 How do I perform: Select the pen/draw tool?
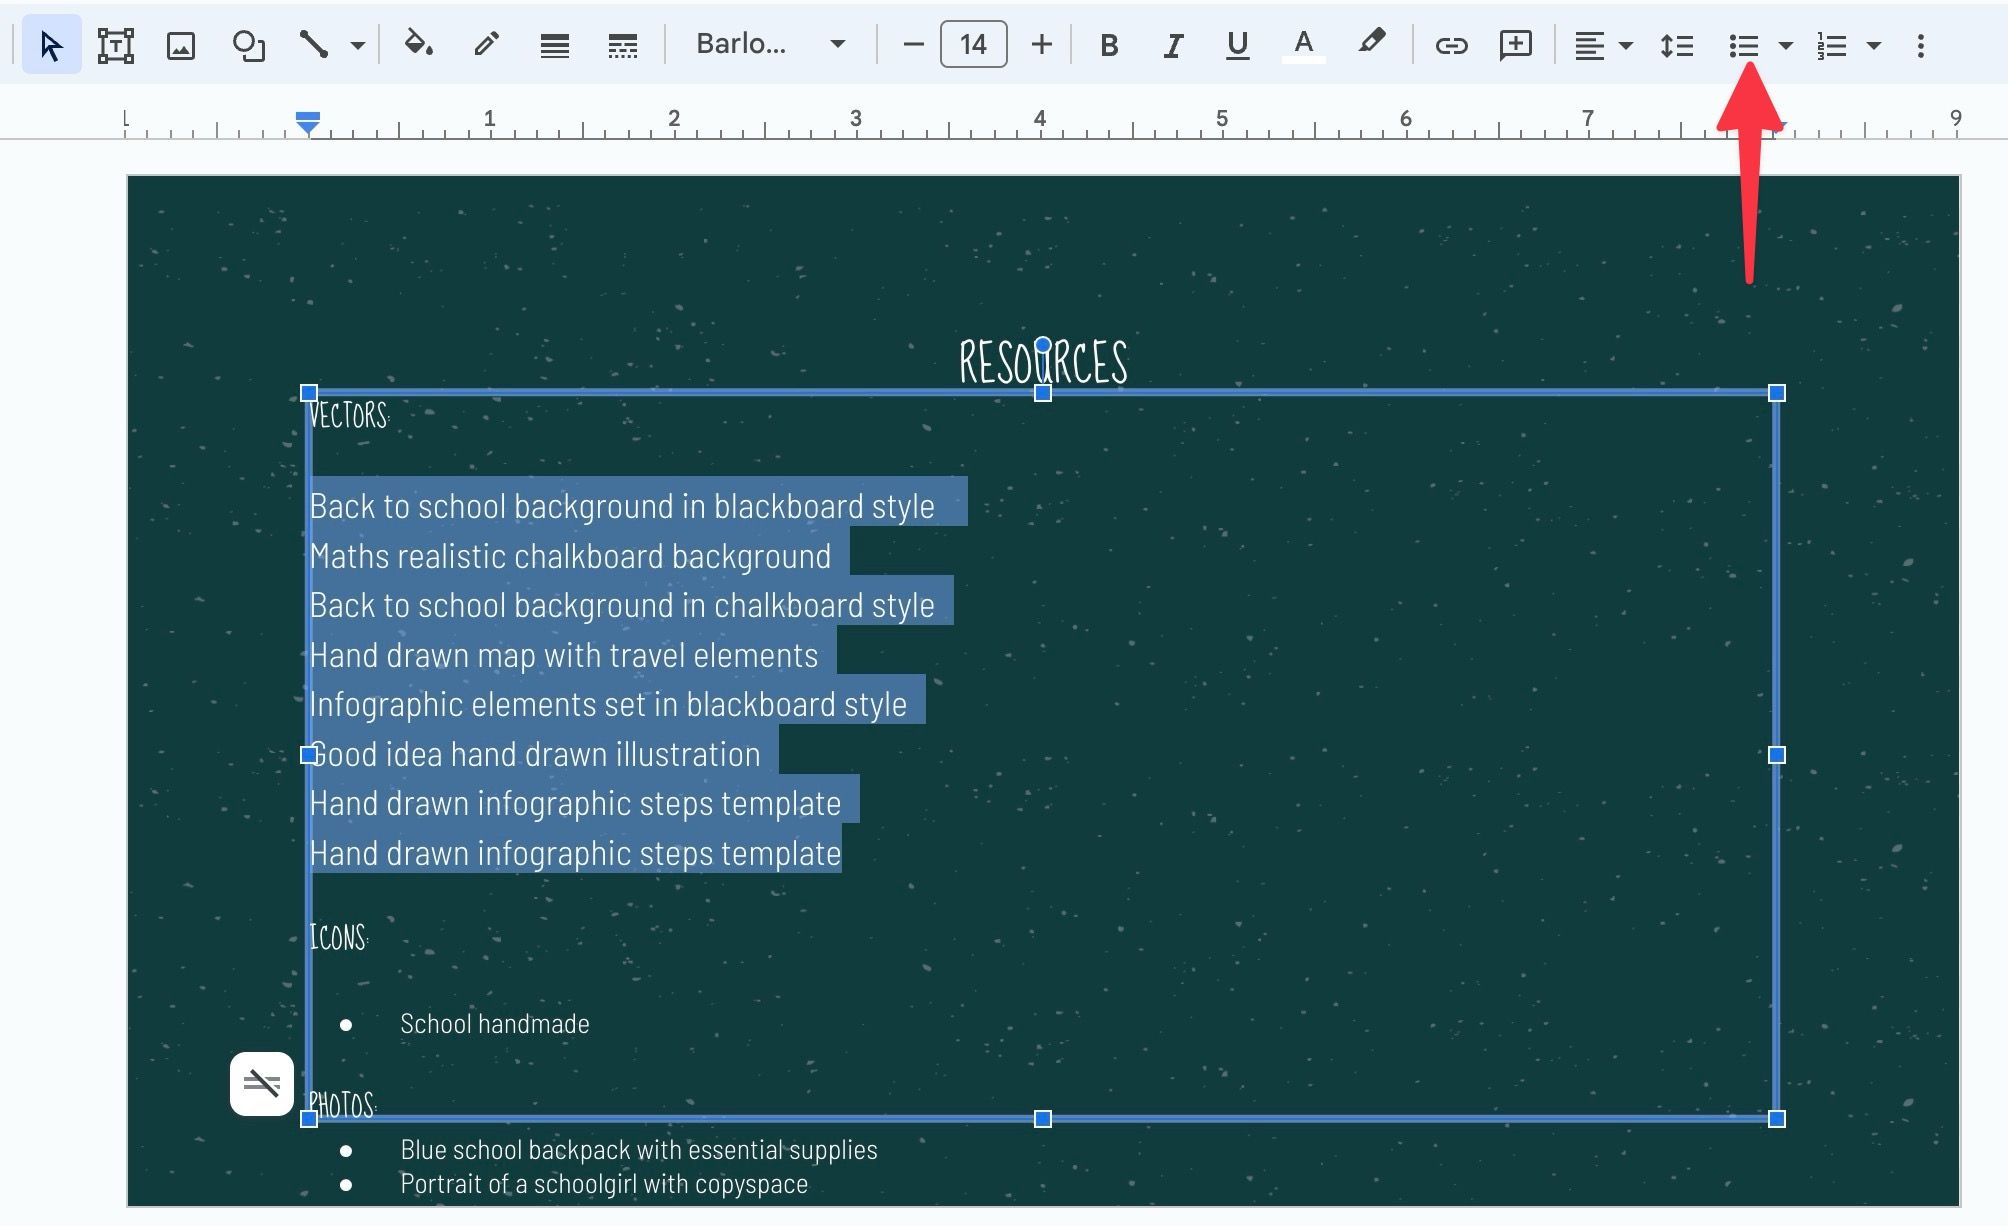pos(485,43)
